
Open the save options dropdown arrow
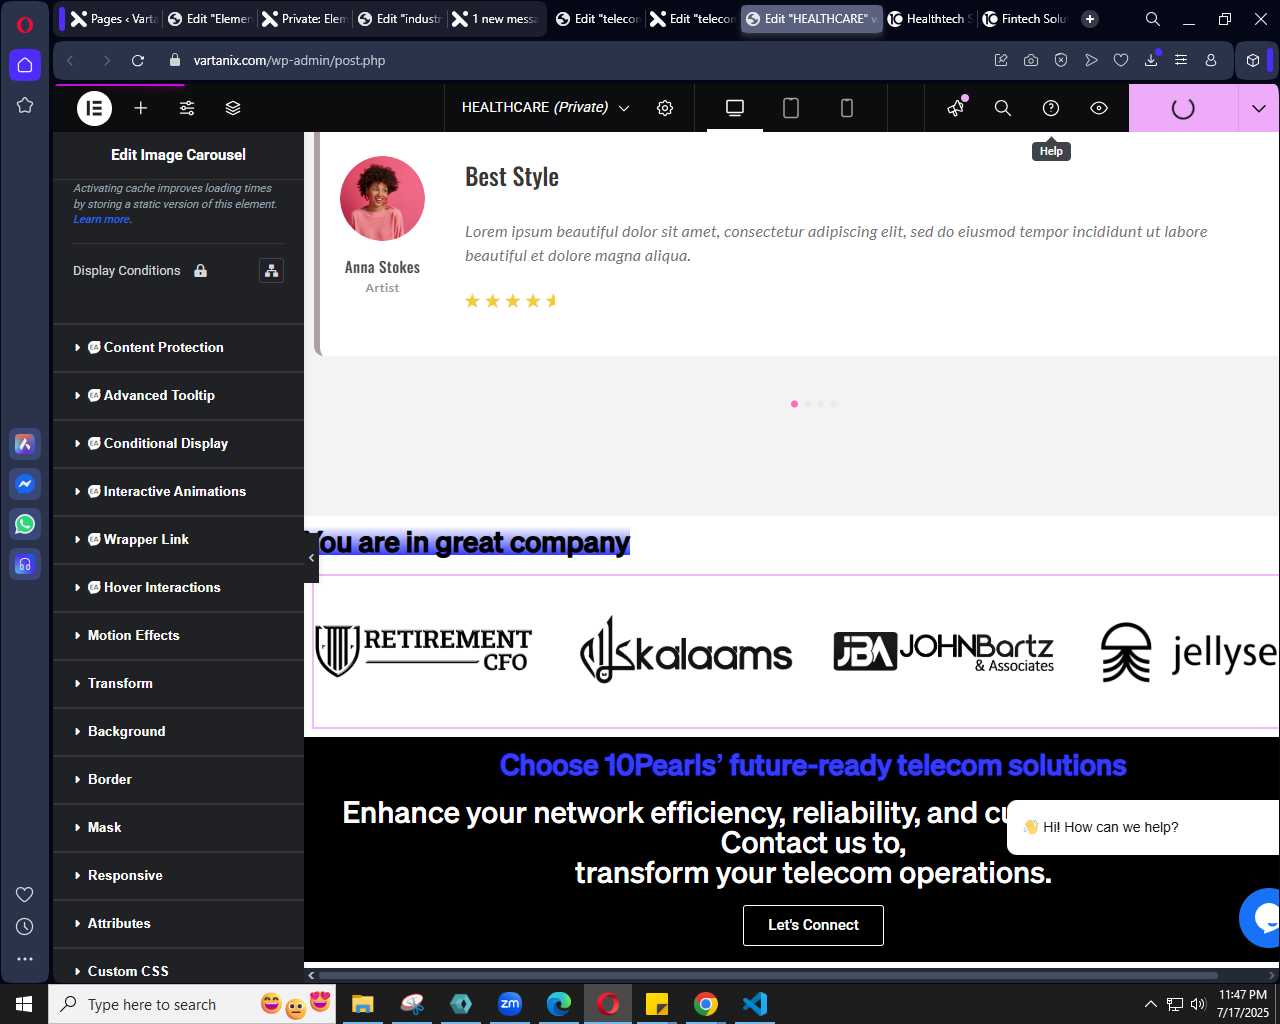pos(1259,108)
